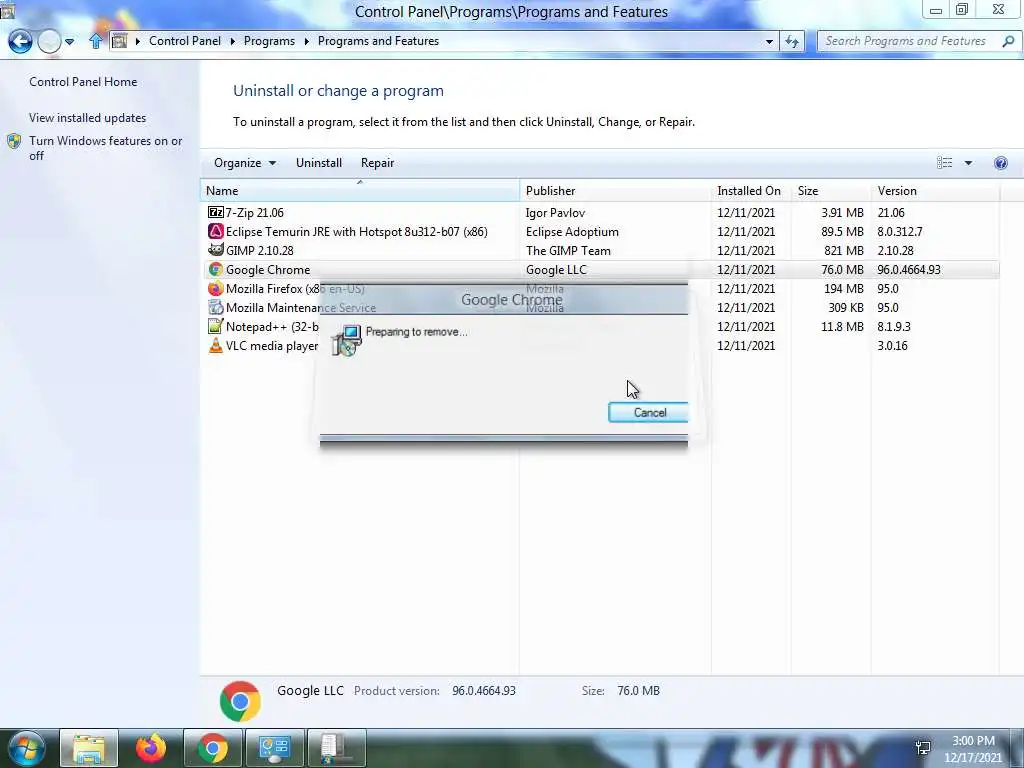Click Google LLC publisher cell in list
This screenshot has width=1024, height=768.
tap(556, 270)
